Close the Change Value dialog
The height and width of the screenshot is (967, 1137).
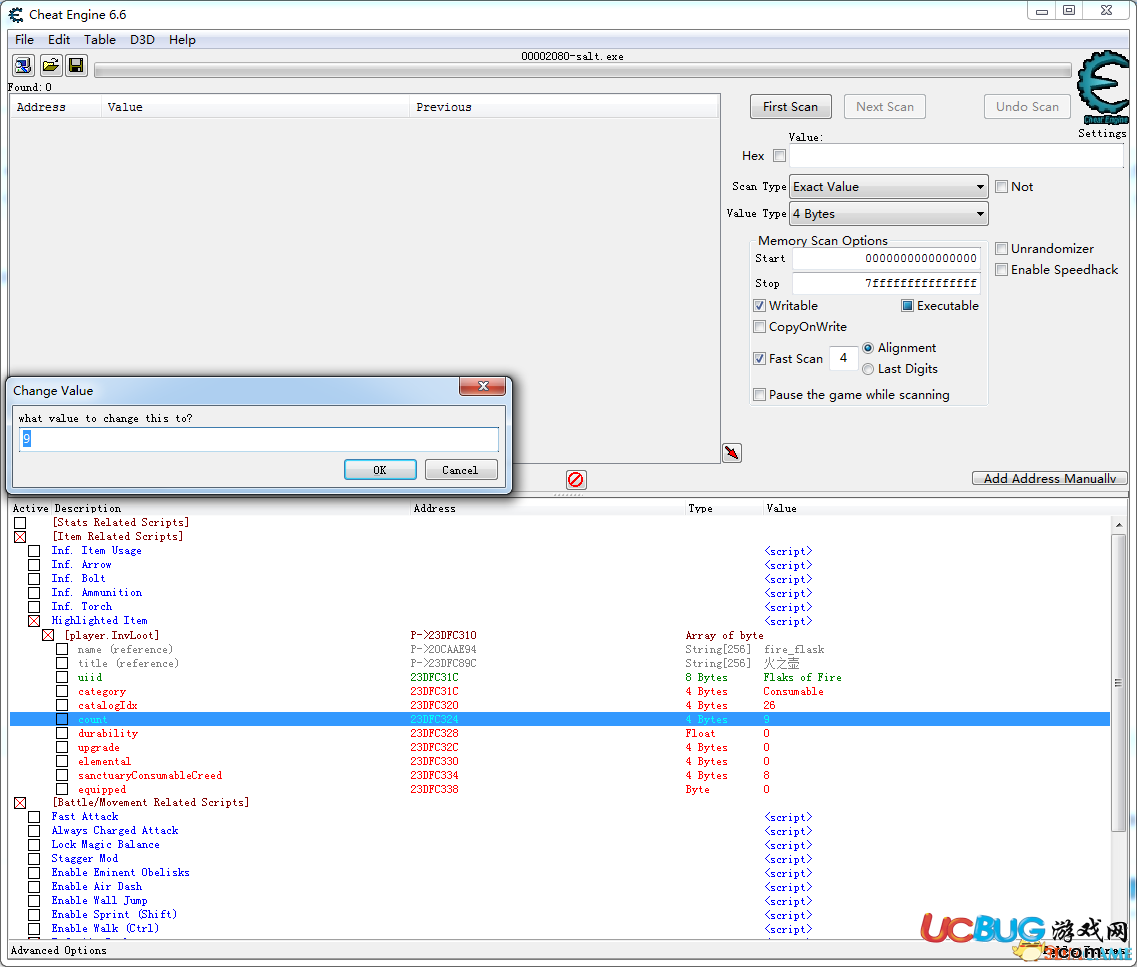pyautogui.click(x=482, y=386)
